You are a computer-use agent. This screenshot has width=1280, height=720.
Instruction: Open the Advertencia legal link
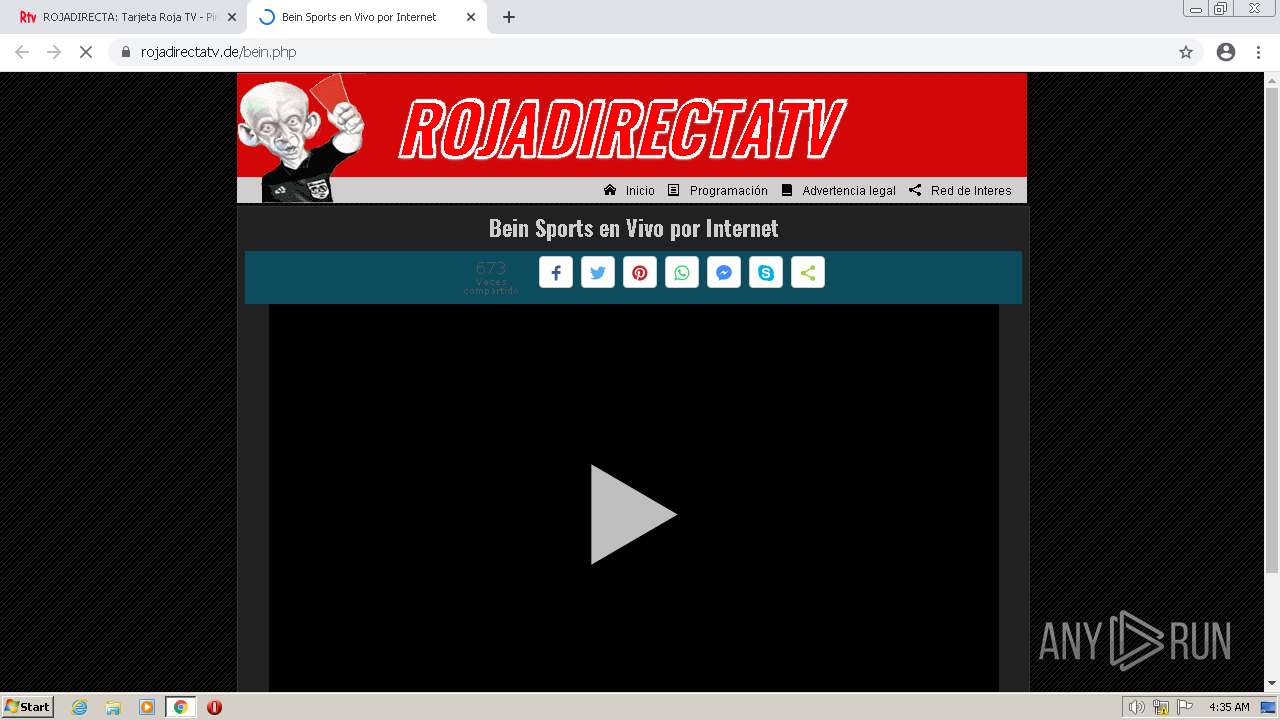[849, 191]
